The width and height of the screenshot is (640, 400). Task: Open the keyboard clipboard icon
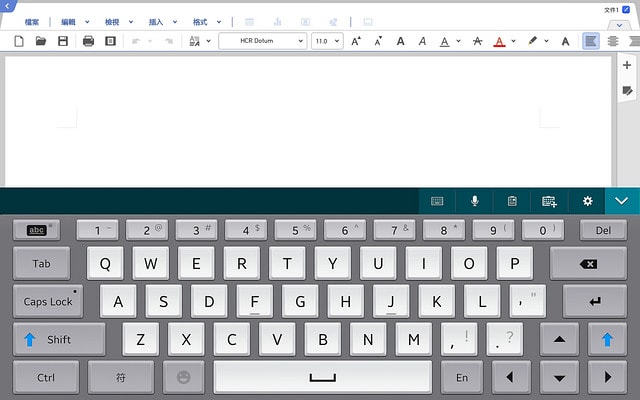point(512,201)
